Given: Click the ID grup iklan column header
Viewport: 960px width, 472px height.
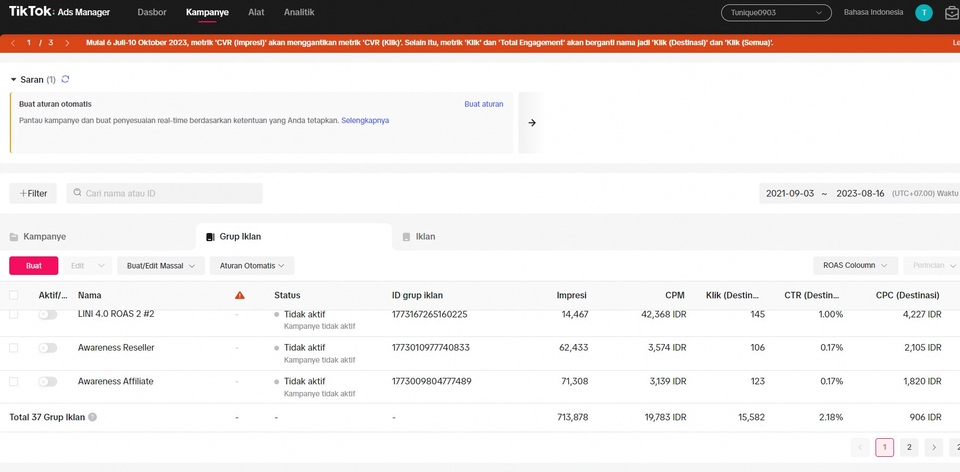Looking at the screenshot, I should [417, 295].
